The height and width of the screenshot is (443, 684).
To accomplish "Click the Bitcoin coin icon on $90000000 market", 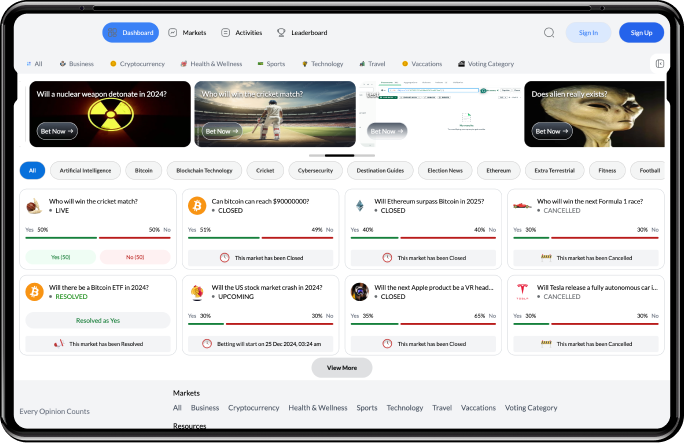I will tap(197, 206).
